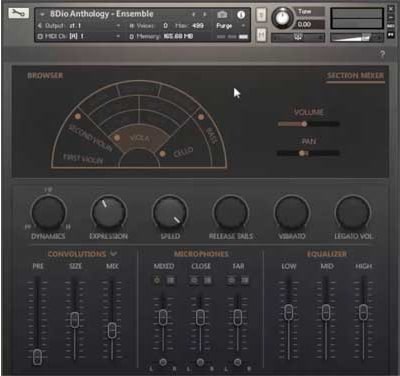This screenshot has height=376, width=400.
Task: Click the convolution Mix fader handle
Action: (x=112, y=330)
